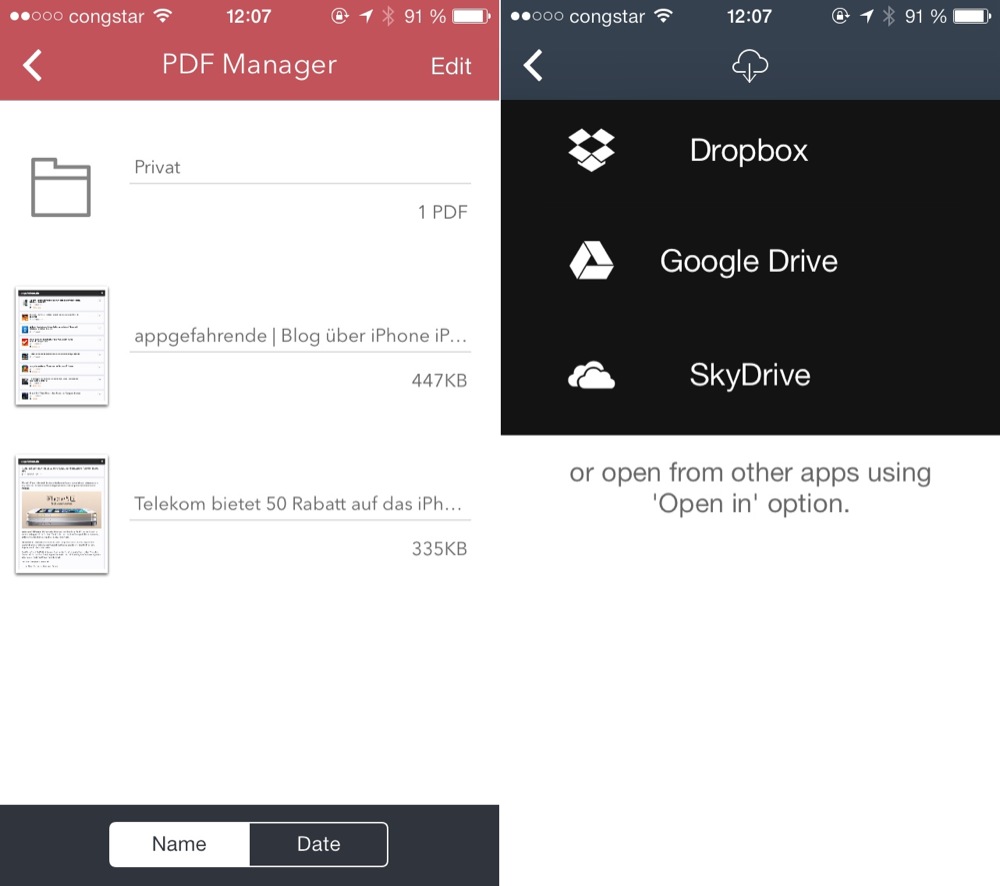
Task: Tap the Google Drive triangle icon
Action: pyautogui.click(x=591, y=261)
